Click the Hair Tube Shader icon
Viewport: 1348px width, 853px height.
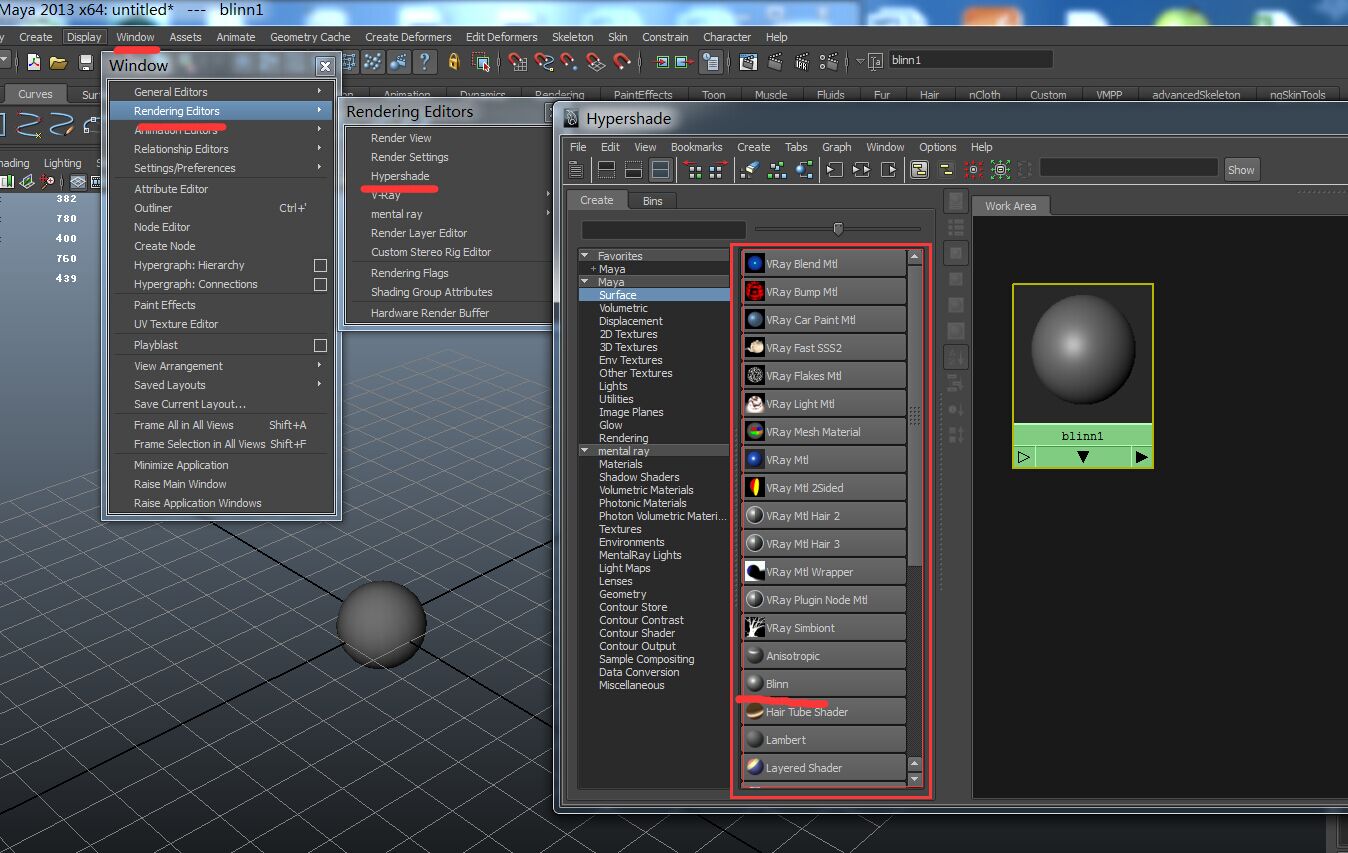tap(755, 712)
